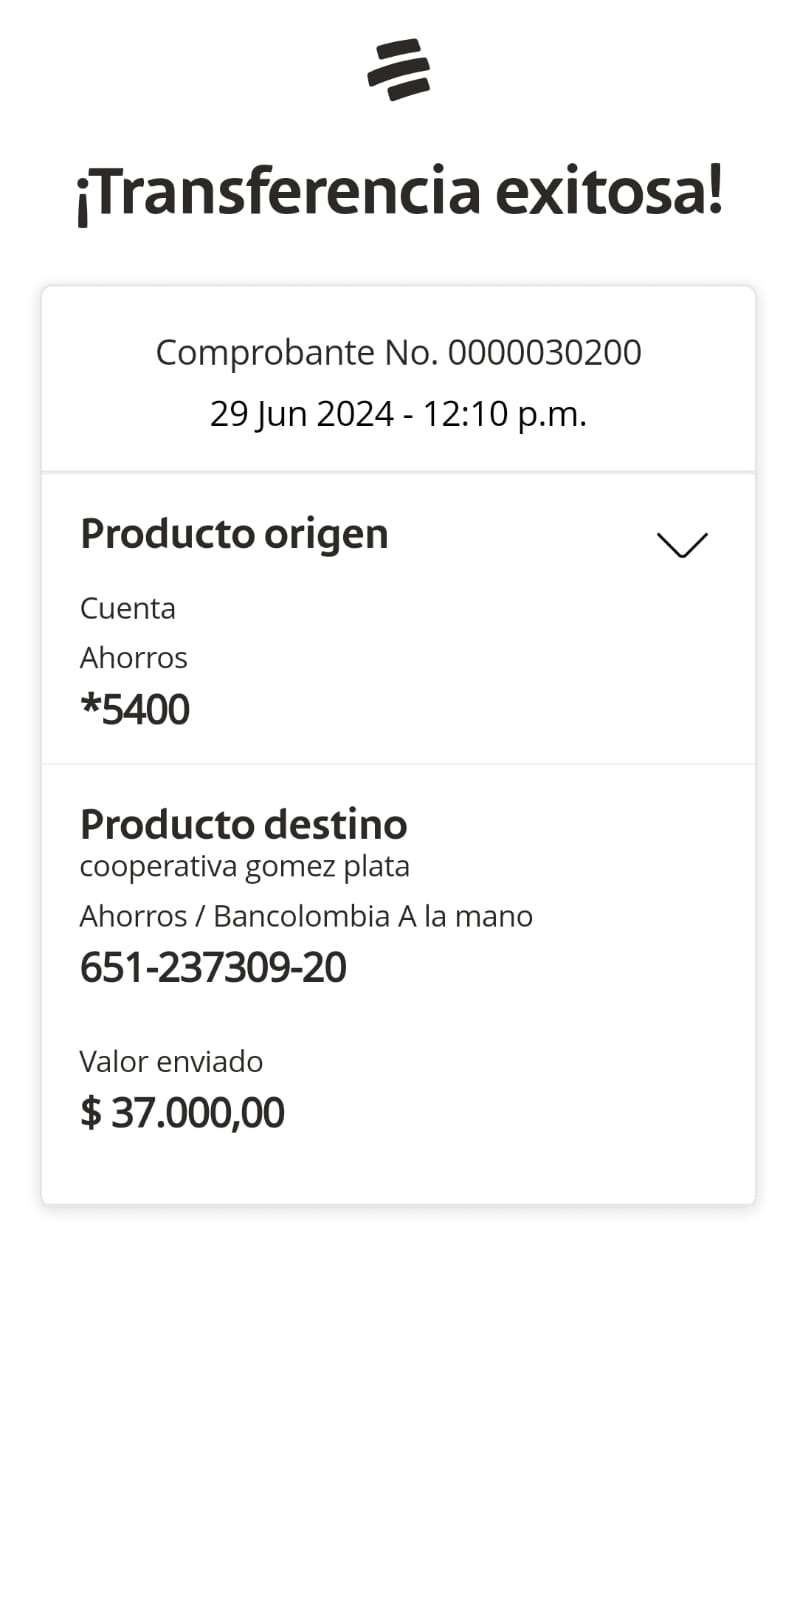The width and height of the screenshot is (797, 1600).
Task: Click the word exitosa! in the title
Action: tap(608, 192)
